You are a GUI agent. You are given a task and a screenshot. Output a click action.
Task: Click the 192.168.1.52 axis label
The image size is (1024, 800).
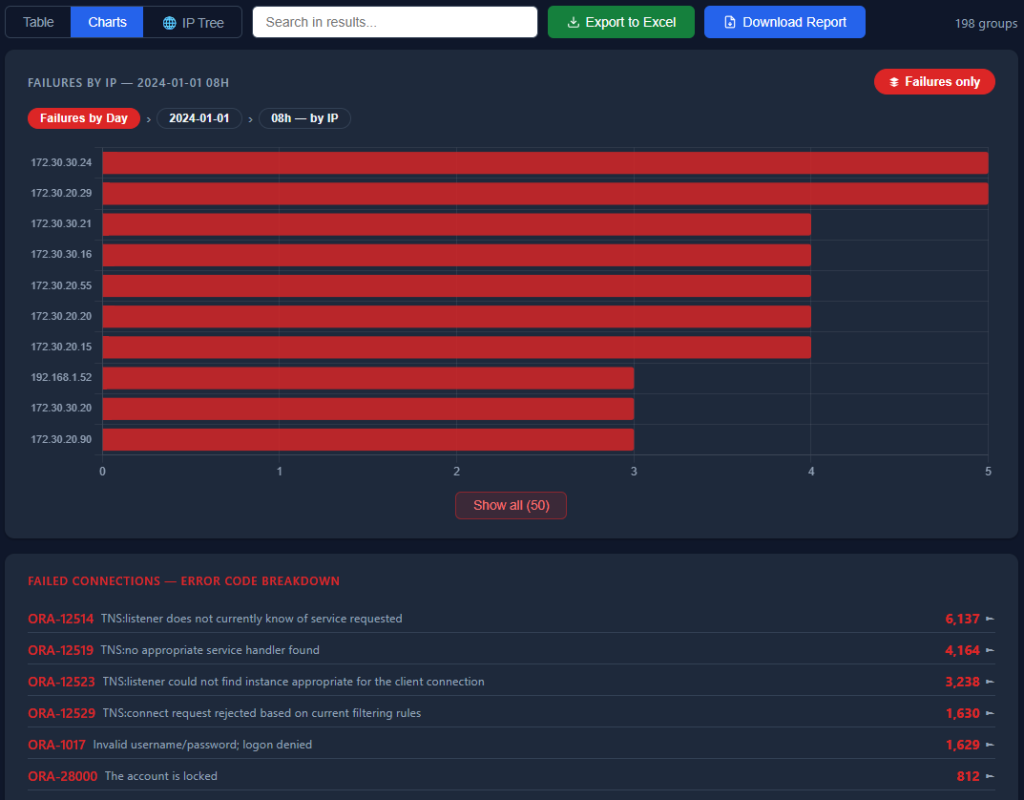coord(61,377)
